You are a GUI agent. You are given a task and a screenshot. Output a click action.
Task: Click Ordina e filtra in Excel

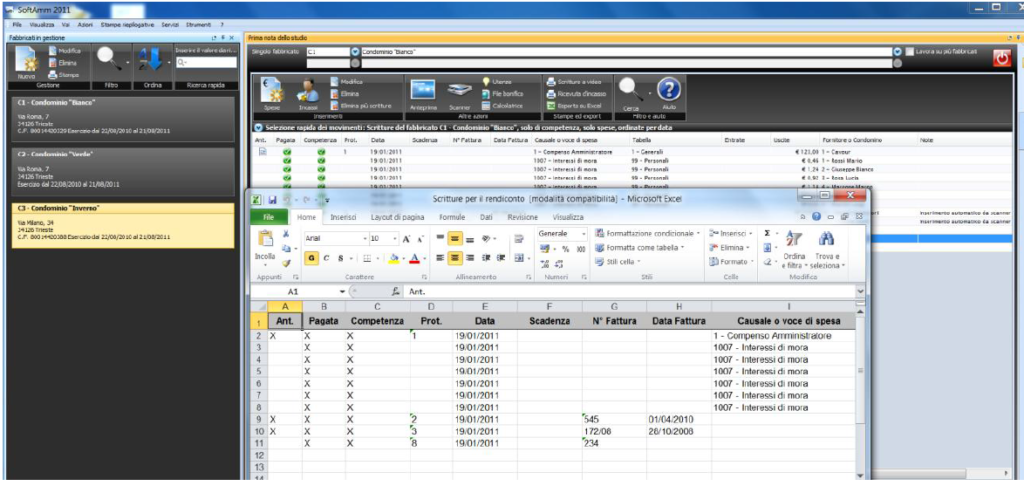coord(793,248)
